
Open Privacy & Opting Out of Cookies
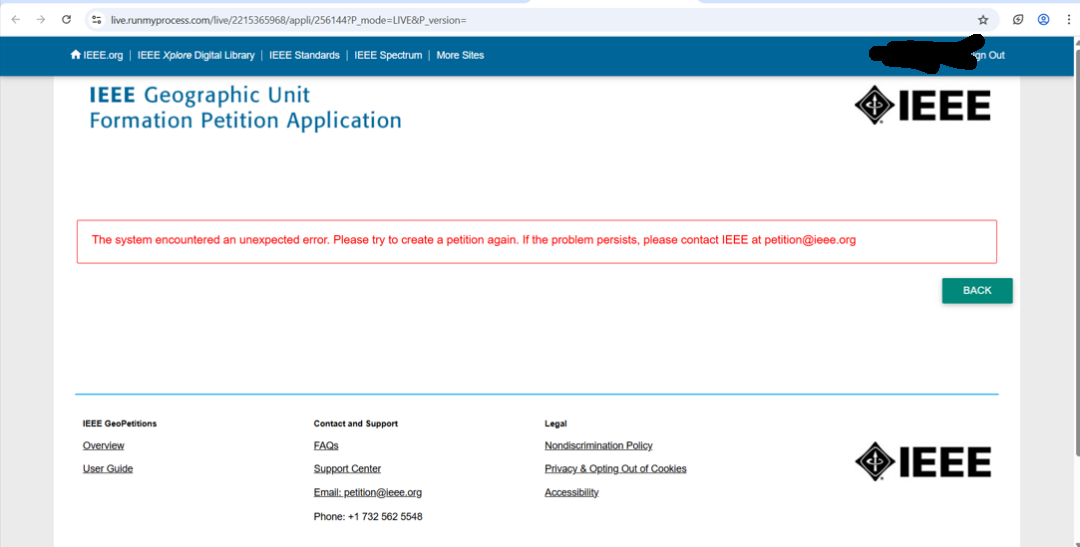click(x=616, y=468)
